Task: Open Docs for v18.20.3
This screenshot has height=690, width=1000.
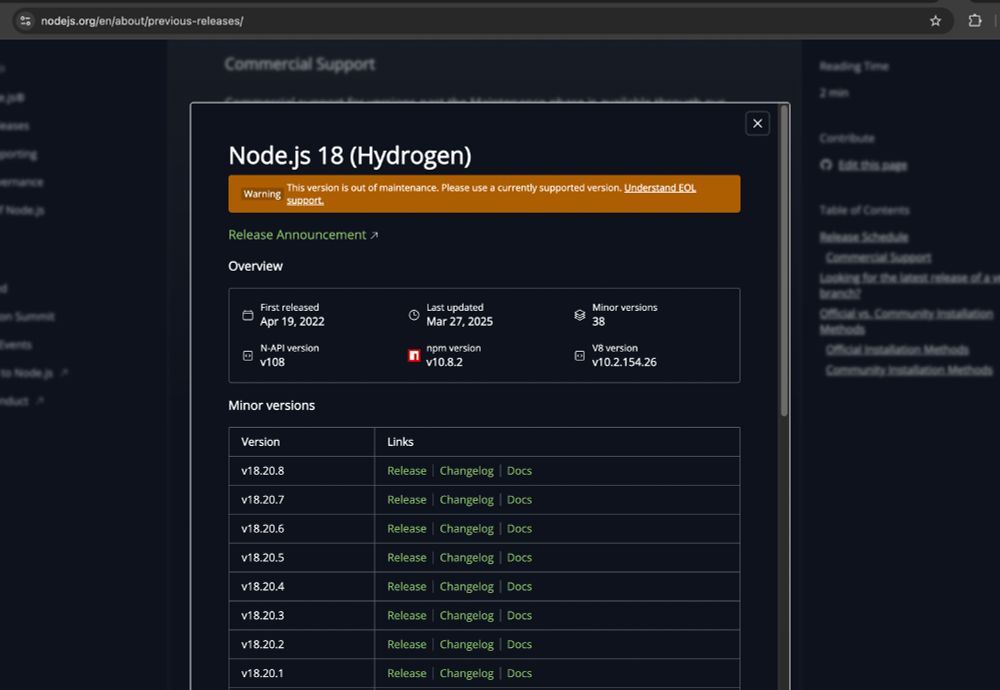Action: click(x=519, y=615)
